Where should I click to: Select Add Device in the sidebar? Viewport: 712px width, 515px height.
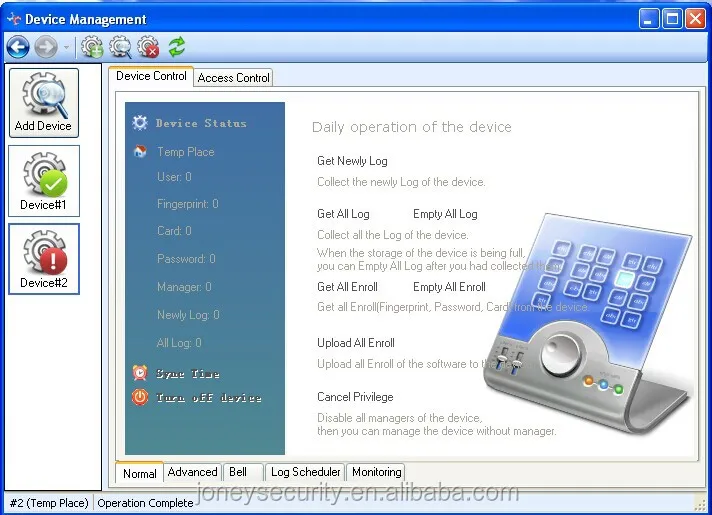click(43, 103)
